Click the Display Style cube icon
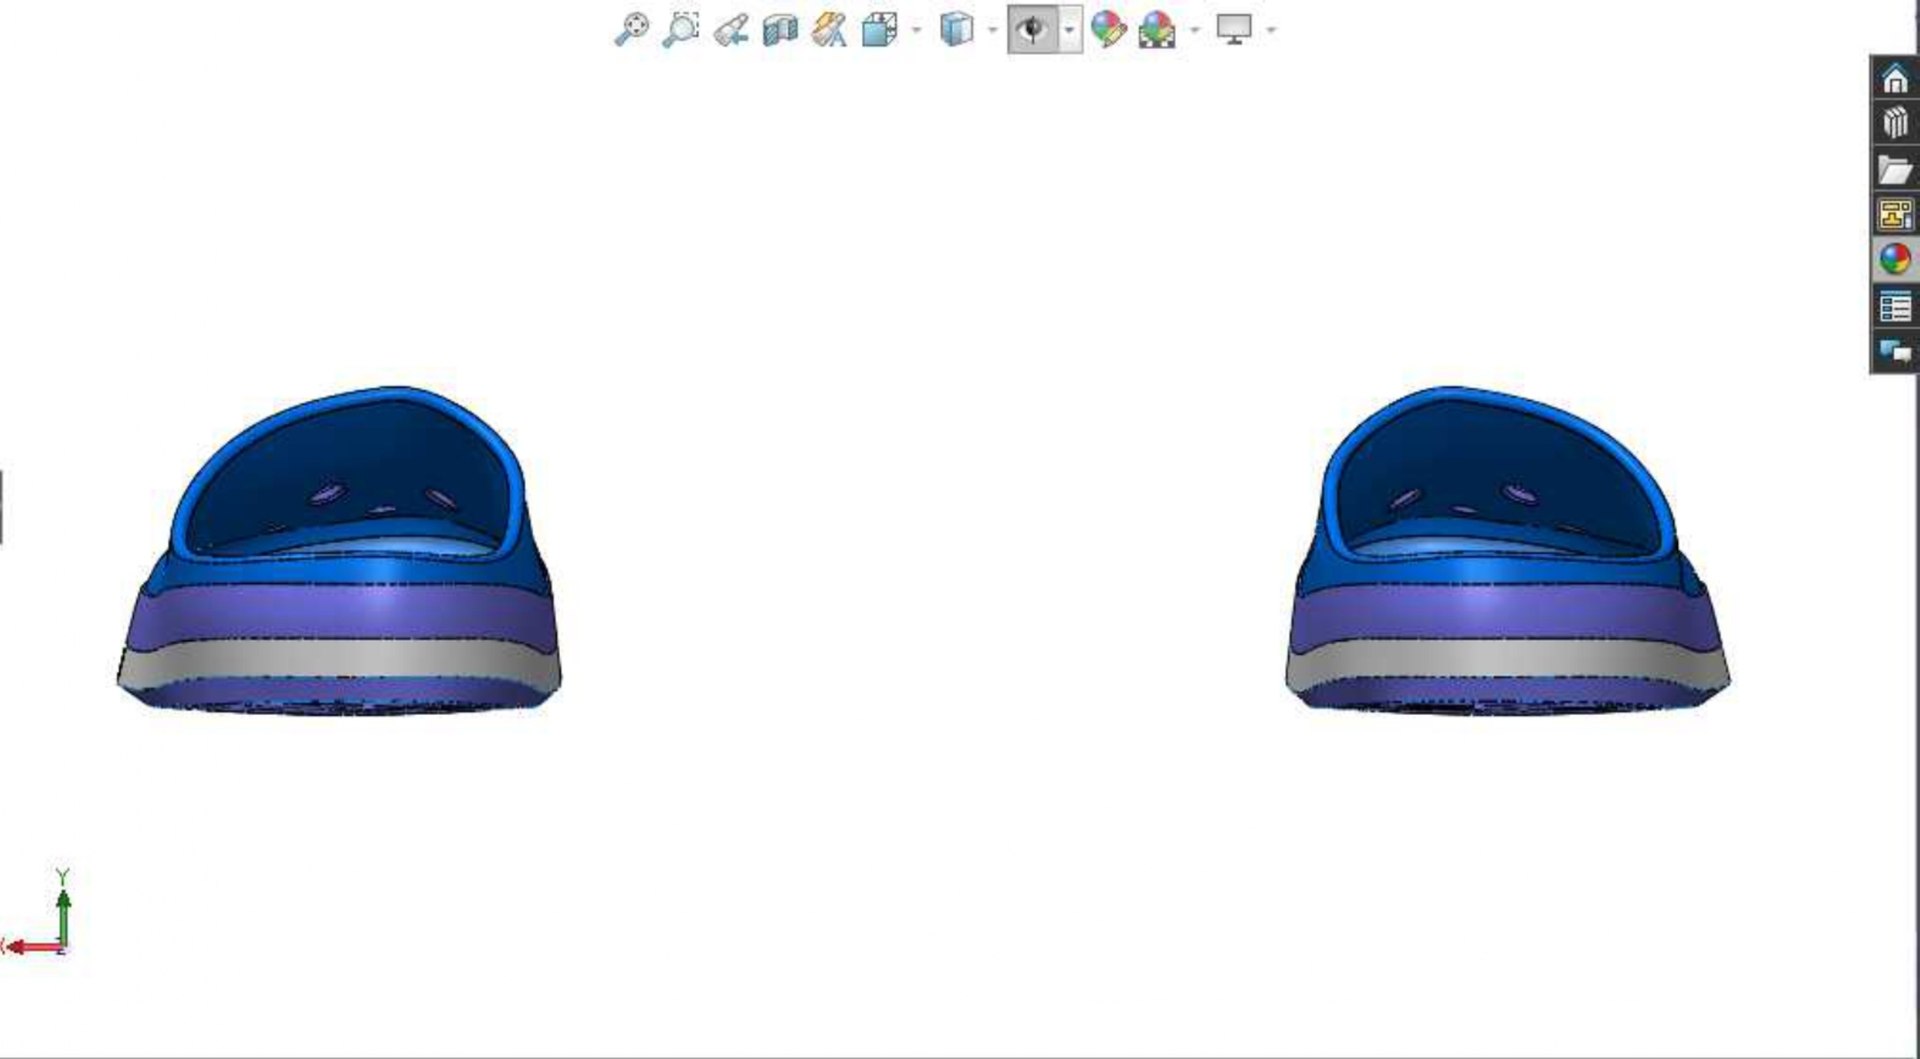Image resolution: width=1920 pixels, height=1059 pixels. (957, 29)
